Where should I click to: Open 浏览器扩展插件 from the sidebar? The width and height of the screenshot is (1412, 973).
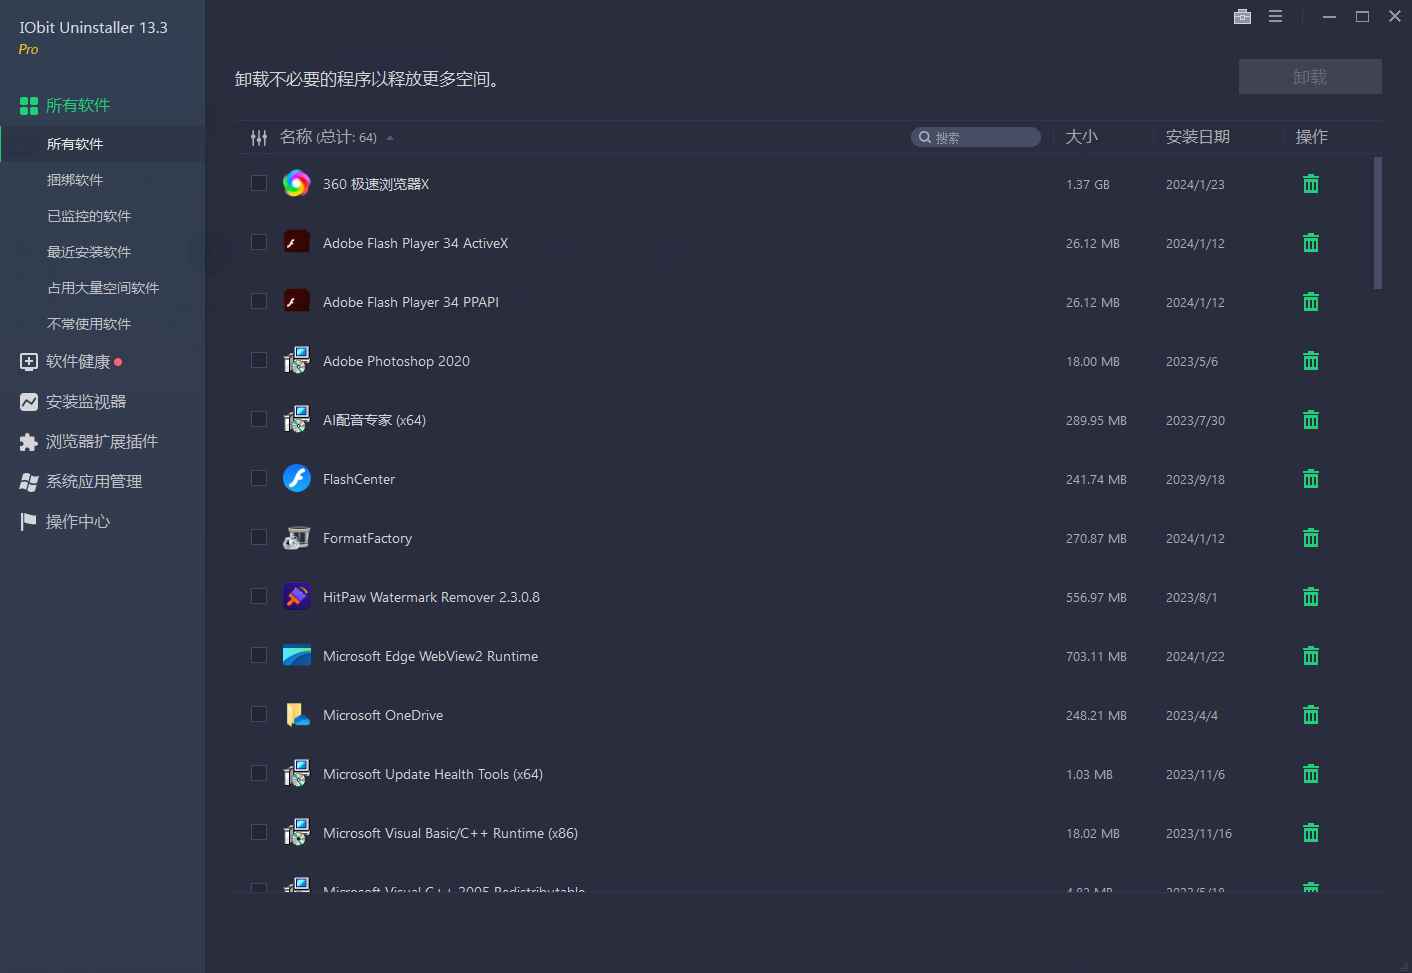[102, 441]
